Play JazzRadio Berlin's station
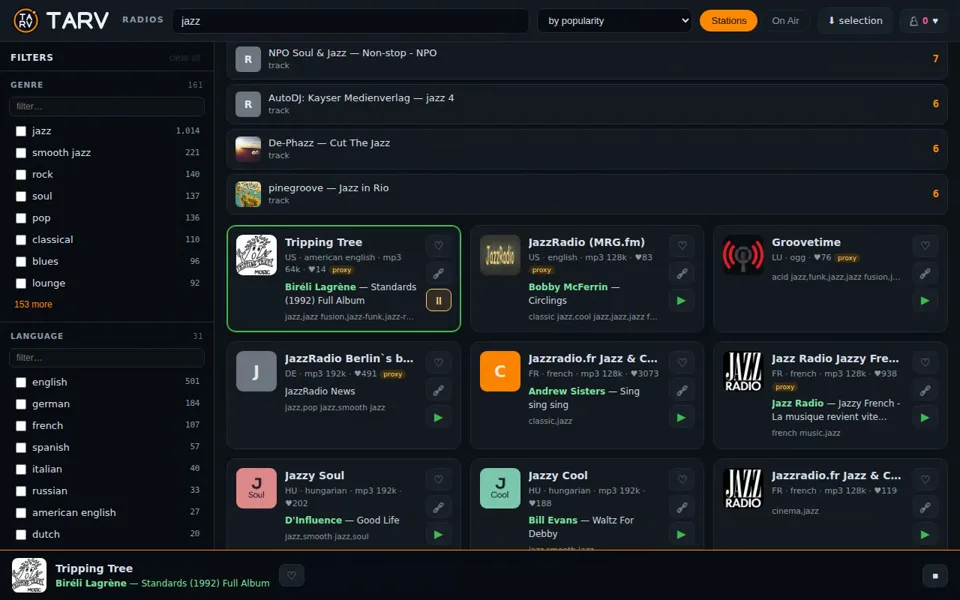This screenshot has height=600, width=960. [x=438, y=418]
